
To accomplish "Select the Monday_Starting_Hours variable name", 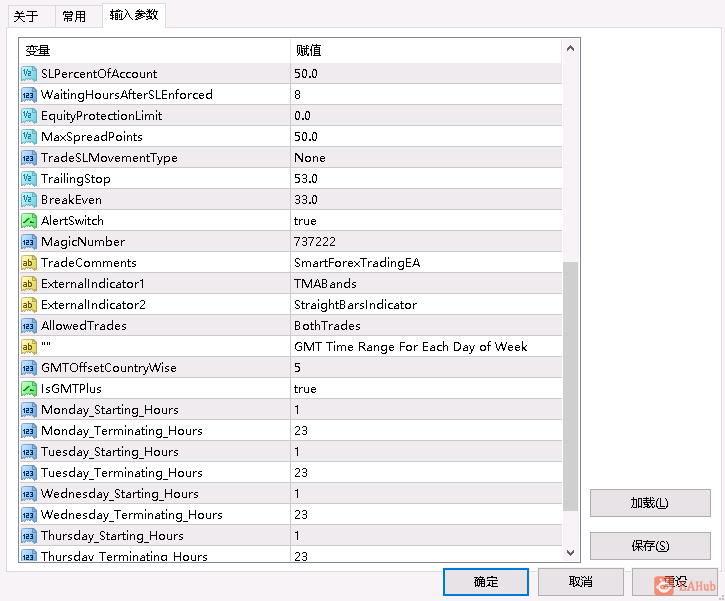I will [110, 410].
